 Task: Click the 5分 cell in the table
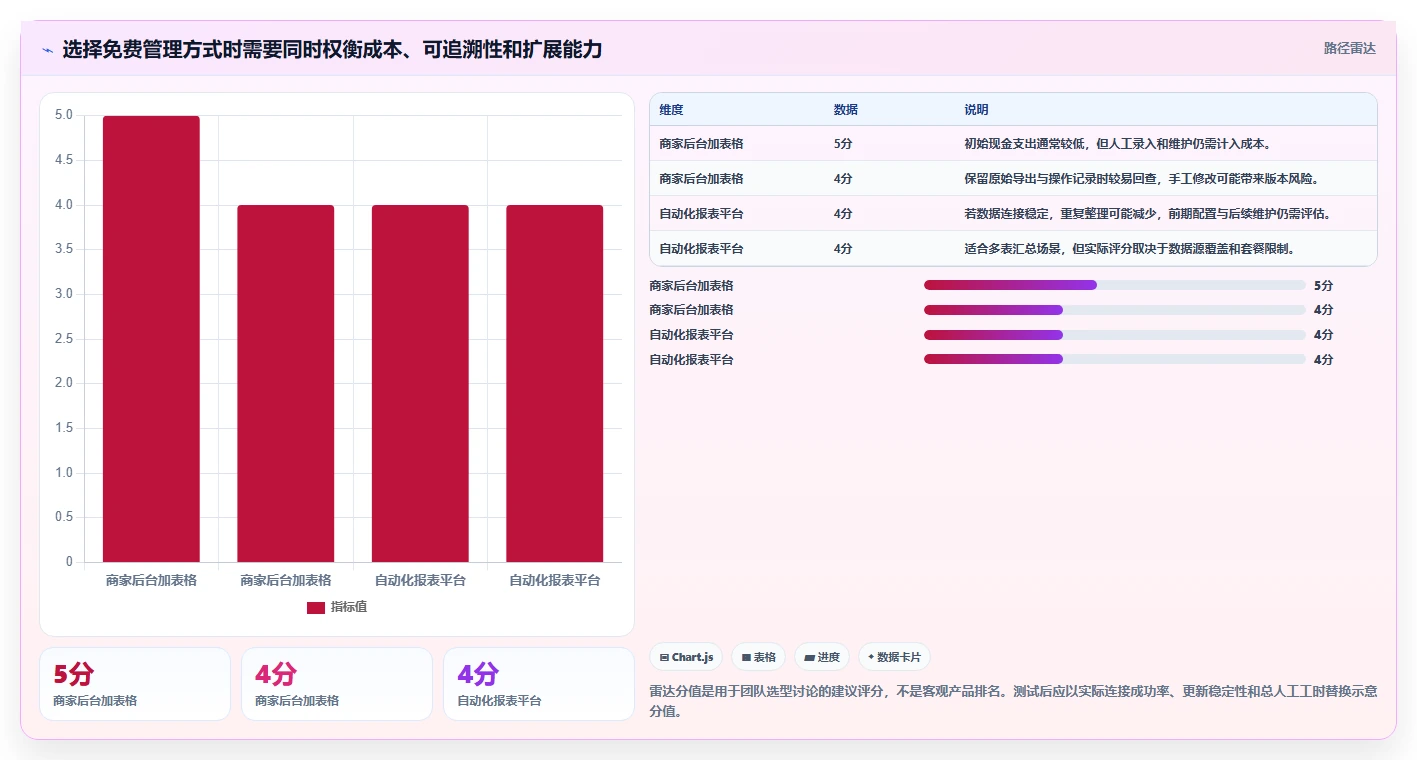[843, 144]
